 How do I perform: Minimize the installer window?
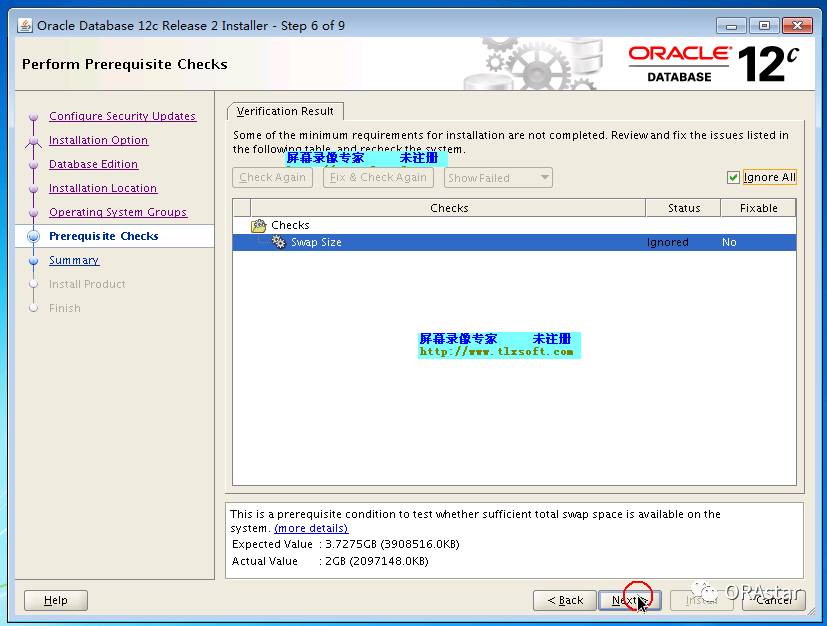[731, 25]
